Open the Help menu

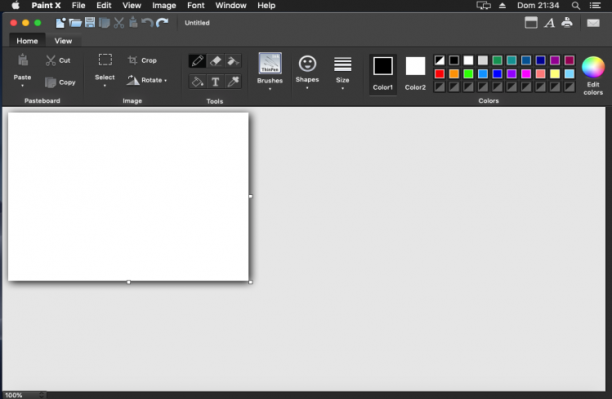[266, 5]
